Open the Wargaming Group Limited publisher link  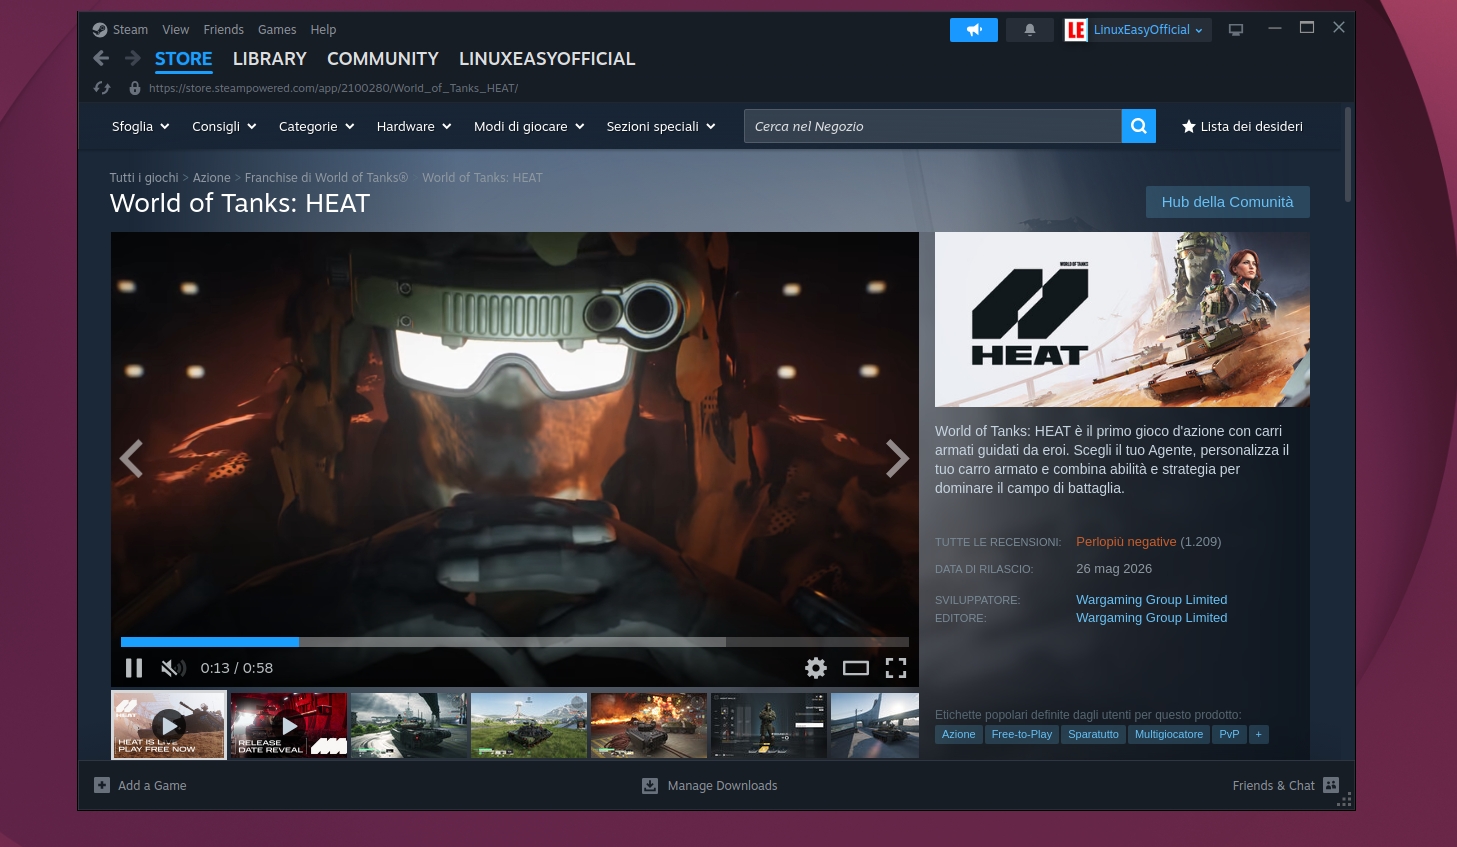point(1151,618)
